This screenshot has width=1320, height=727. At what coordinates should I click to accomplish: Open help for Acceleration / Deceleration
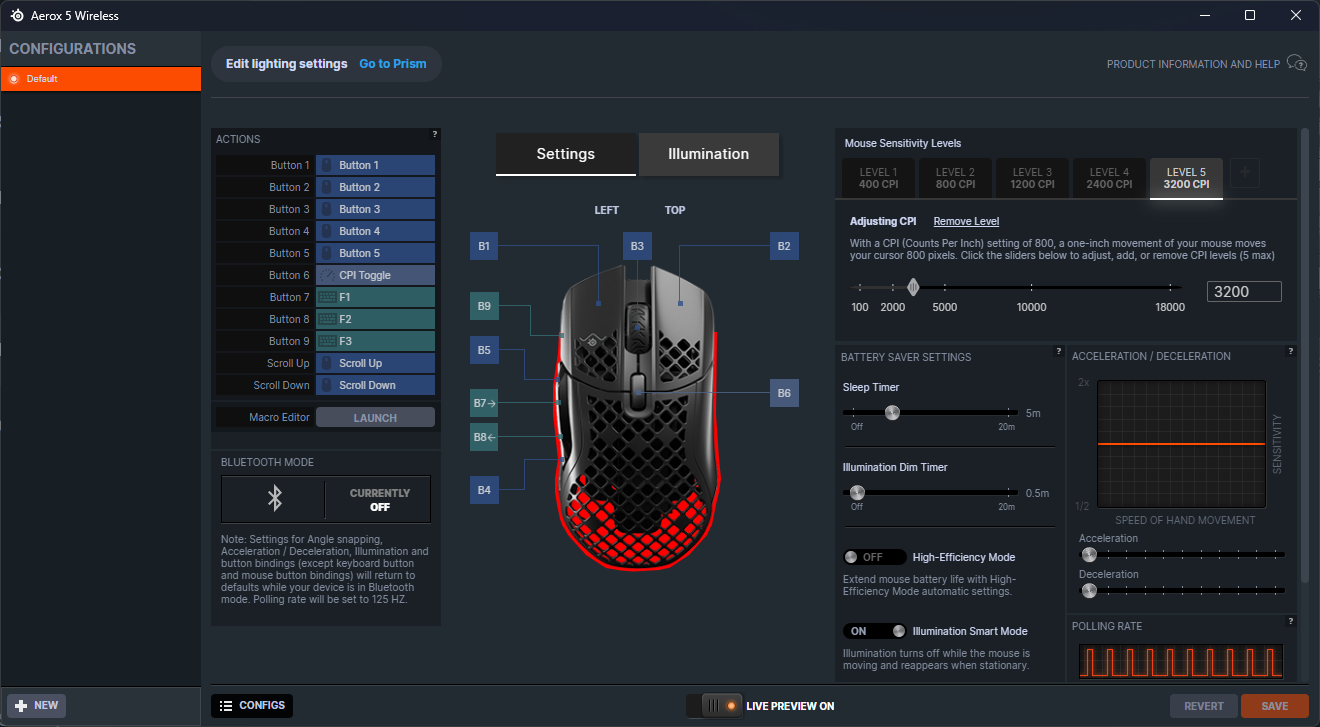[x=1290, y=351]
